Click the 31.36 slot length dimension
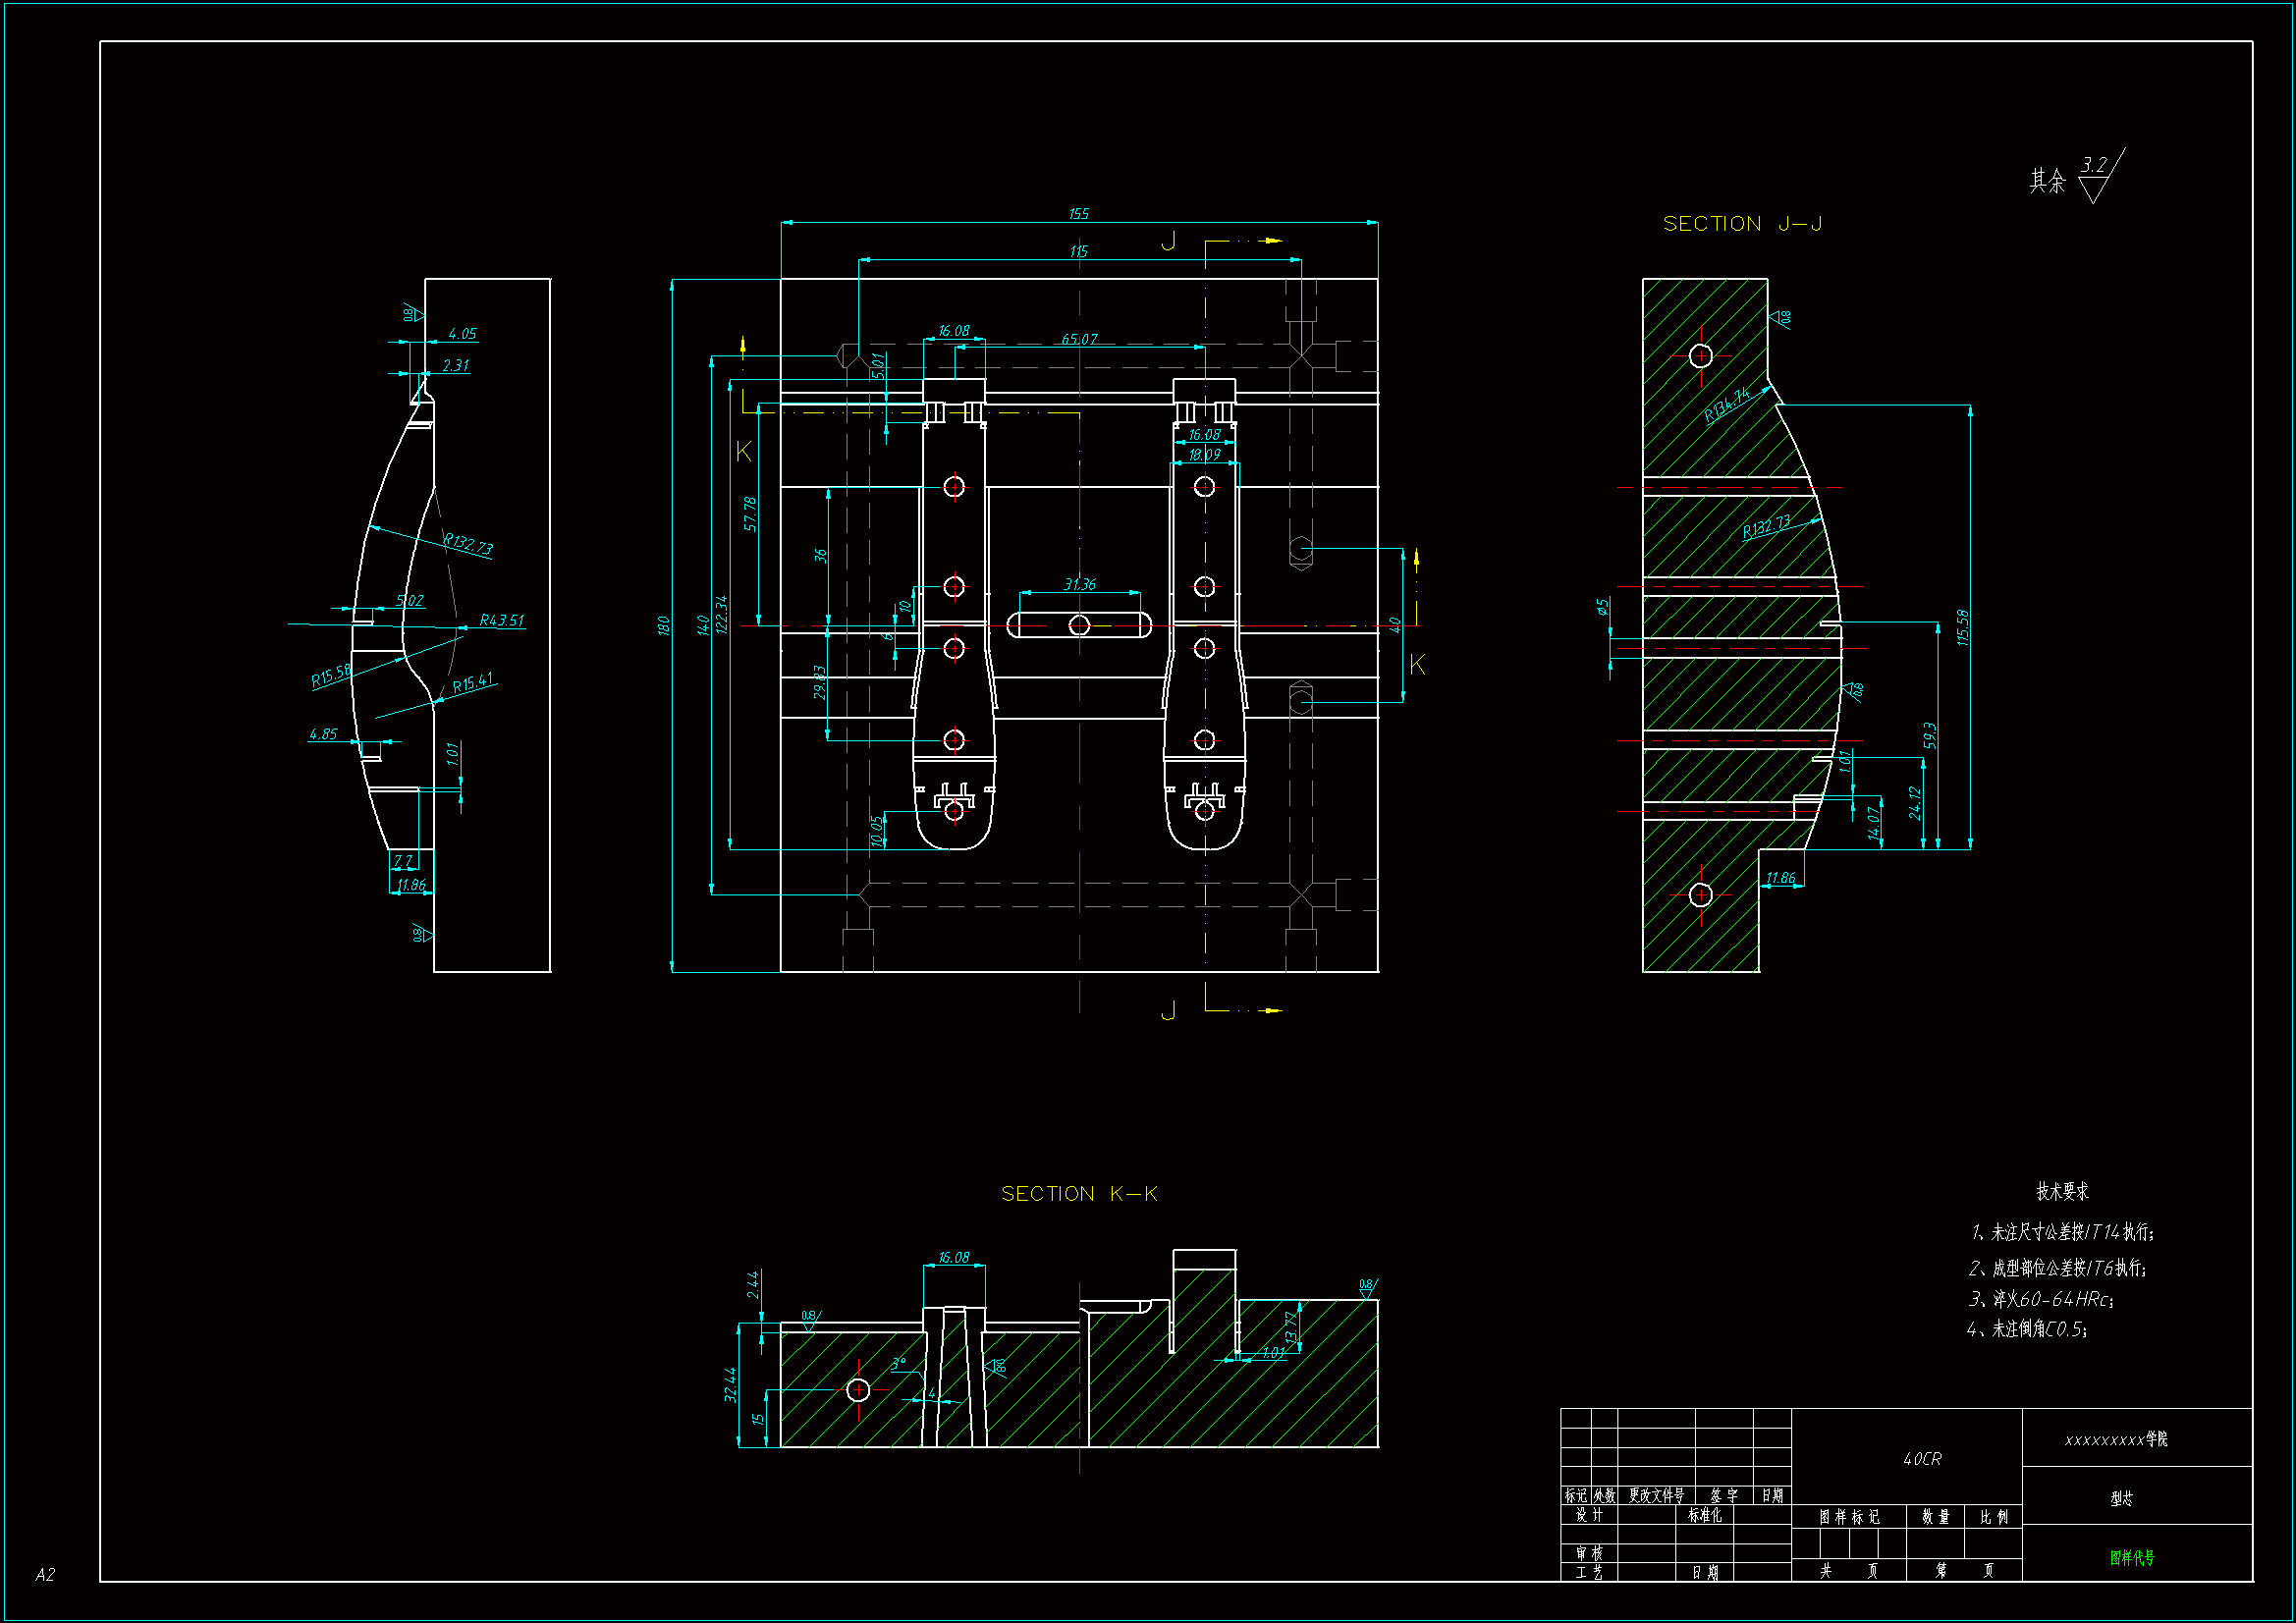The width and height of the screenshot is (2296, 1623). coord(1079,584)
